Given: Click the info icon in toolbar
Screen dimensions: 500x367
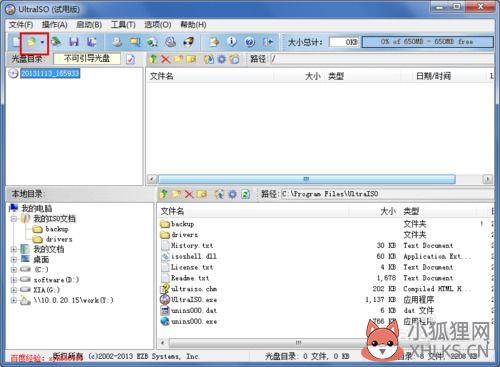Looking at the screenshot, I should pos(232,42).
